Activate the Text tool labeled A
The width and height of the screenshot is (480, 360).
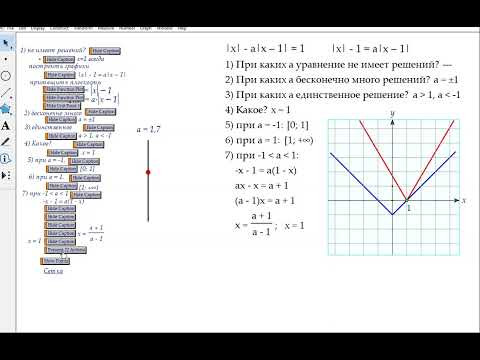coord(6,126)
